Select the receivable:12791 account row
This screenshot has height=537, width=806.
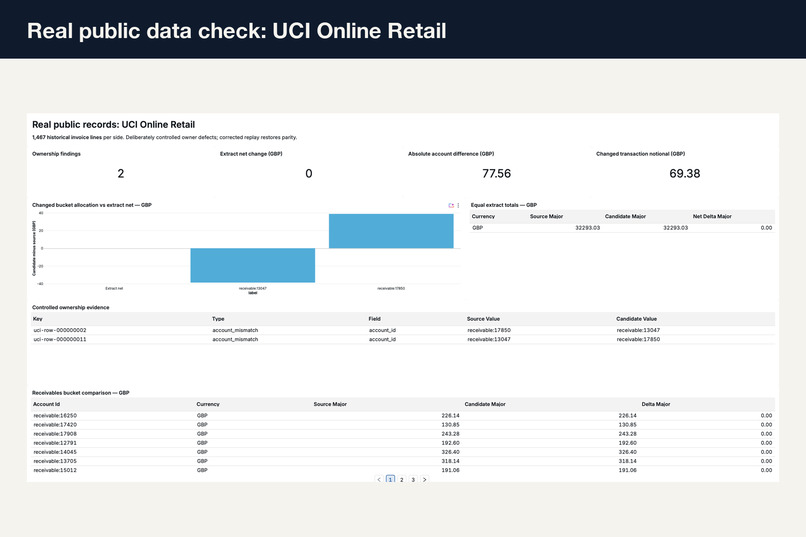pyautogui.click(x=402, y=443)
